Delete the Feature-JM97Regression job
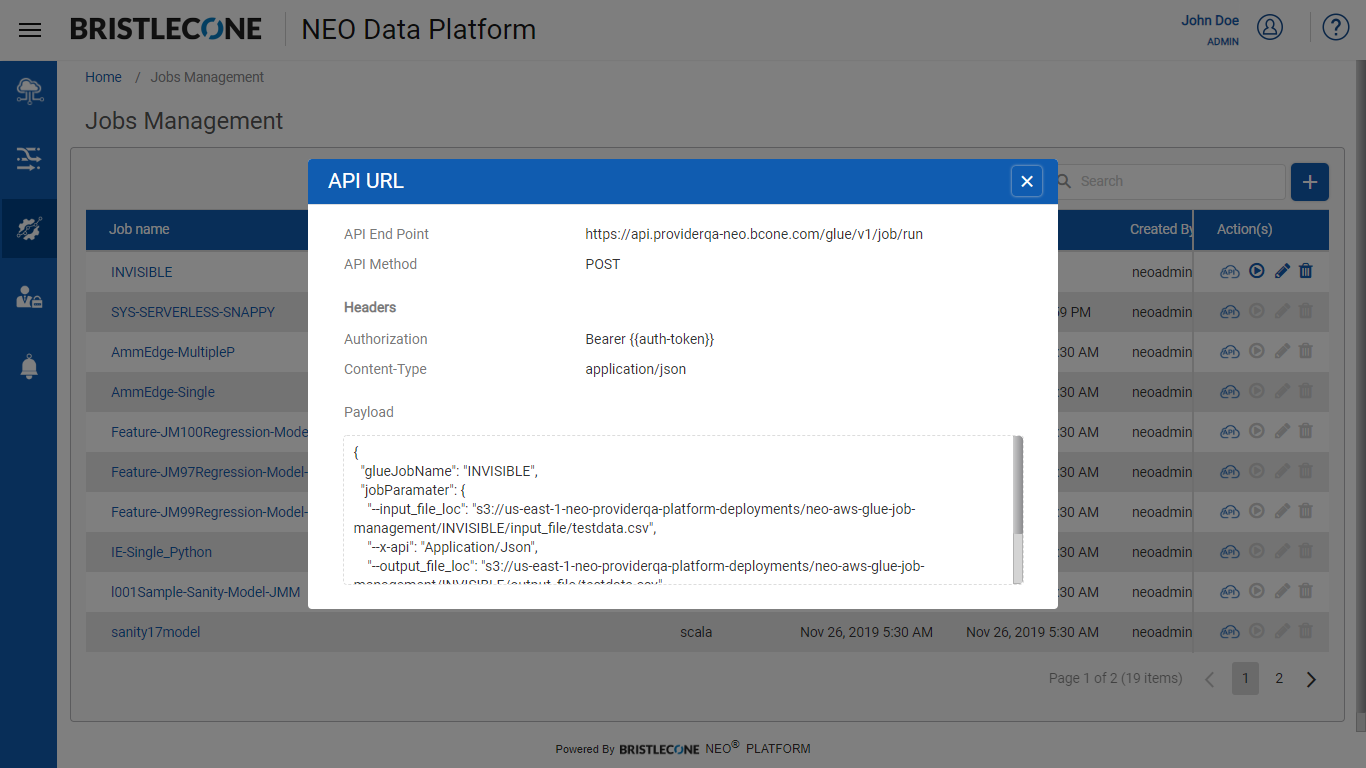 [1305, 471]
